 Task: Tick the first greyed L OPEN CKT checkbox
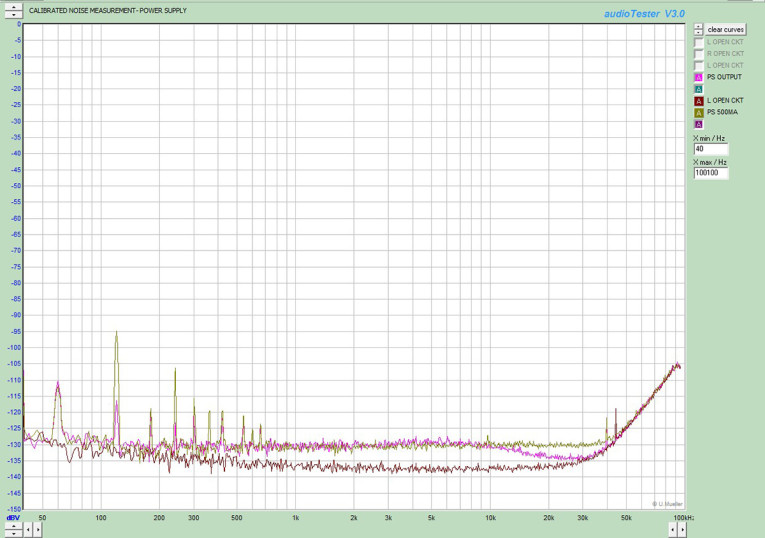[699, 42]
